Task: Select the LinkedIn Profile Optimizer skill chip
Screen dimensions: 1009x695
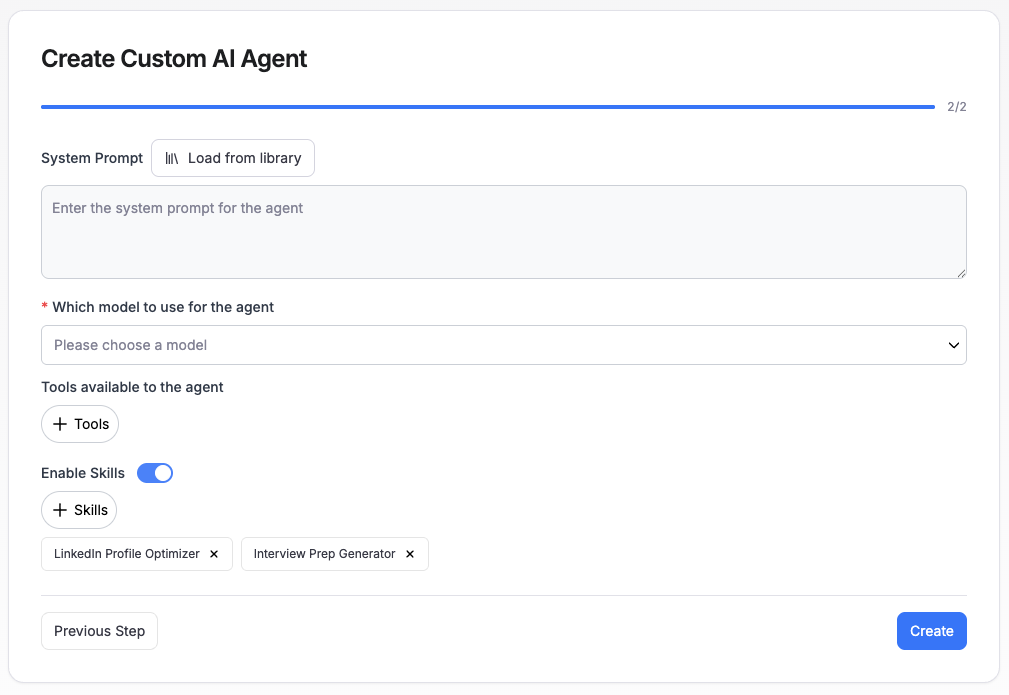Action: (125, 553)
